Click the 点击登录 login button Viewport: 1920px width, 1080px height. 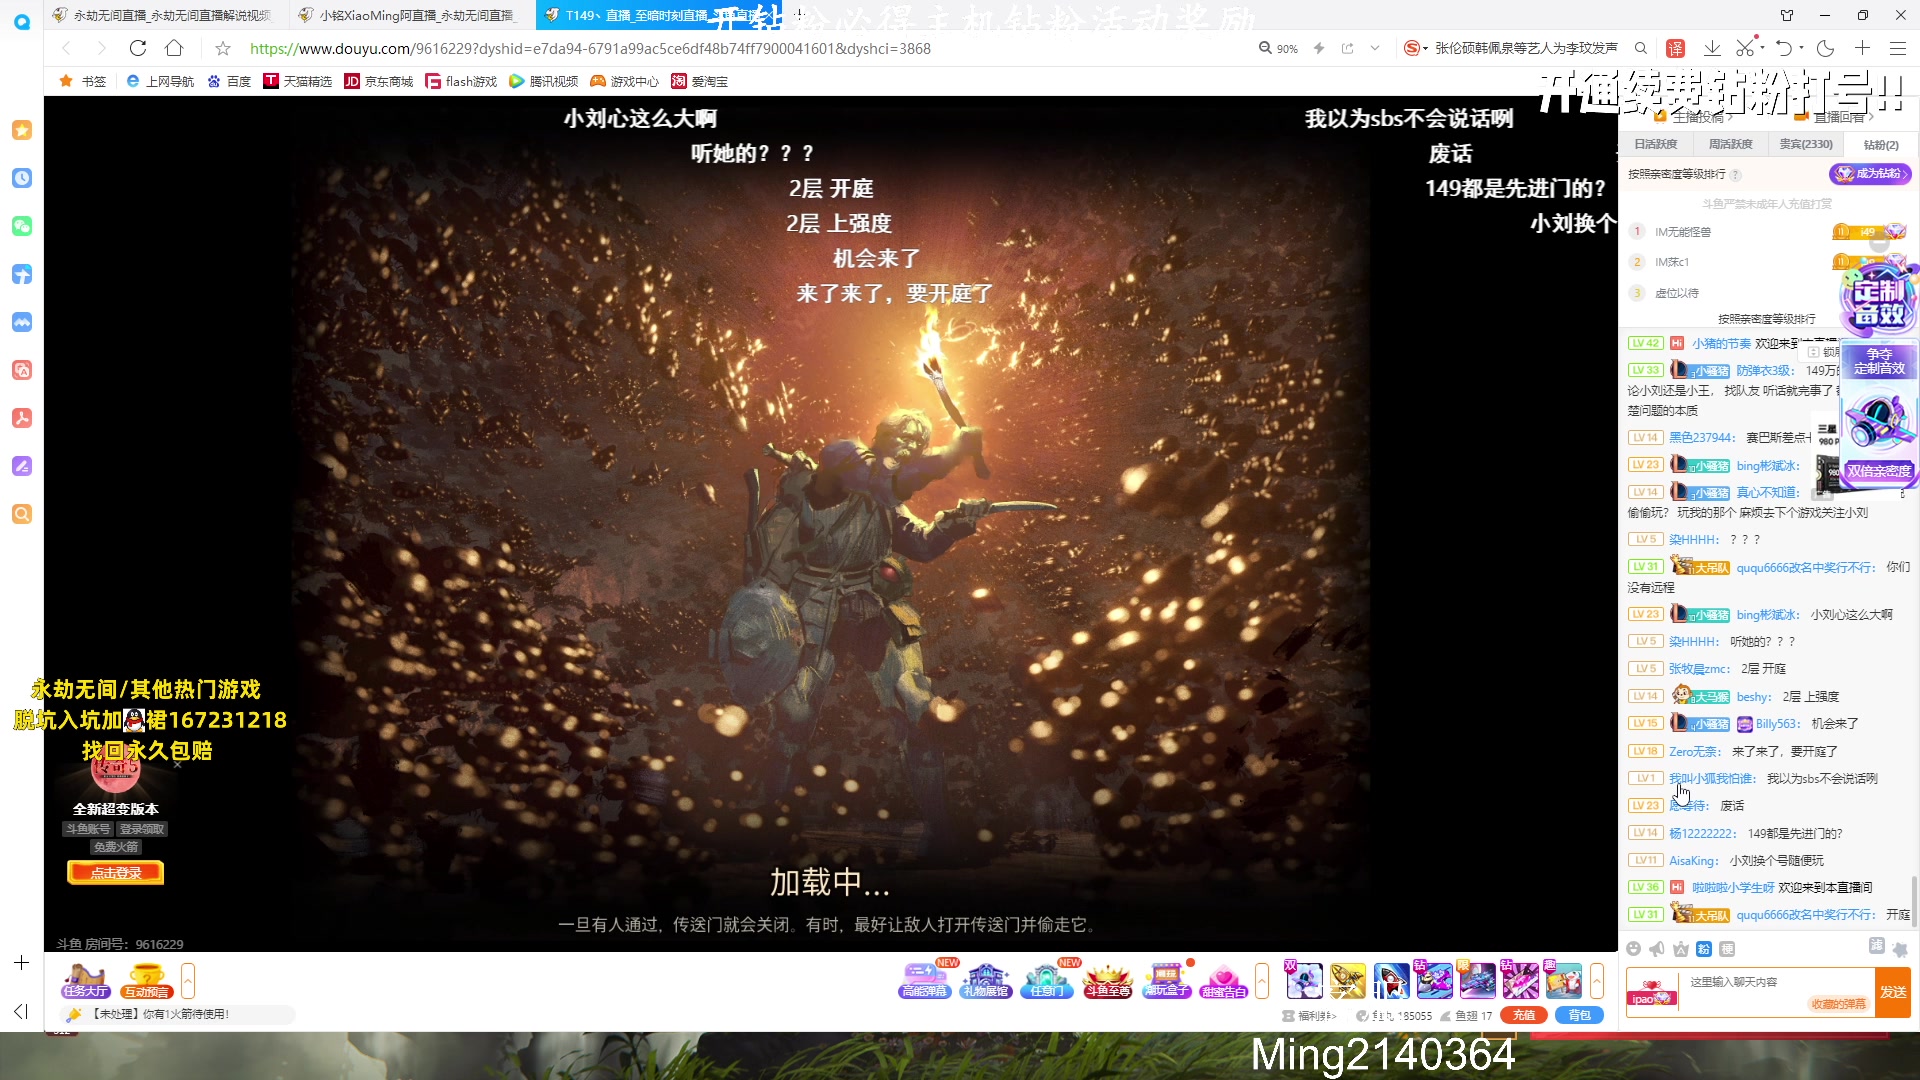pos(116,873)
